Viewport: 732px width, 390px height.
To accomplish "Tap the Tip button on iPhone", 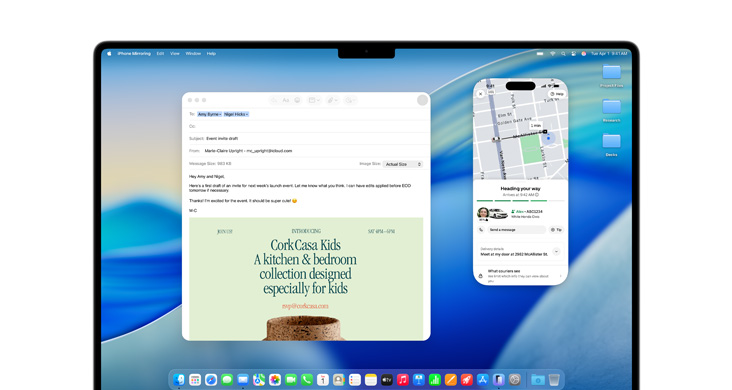I will tap(556, 230).
